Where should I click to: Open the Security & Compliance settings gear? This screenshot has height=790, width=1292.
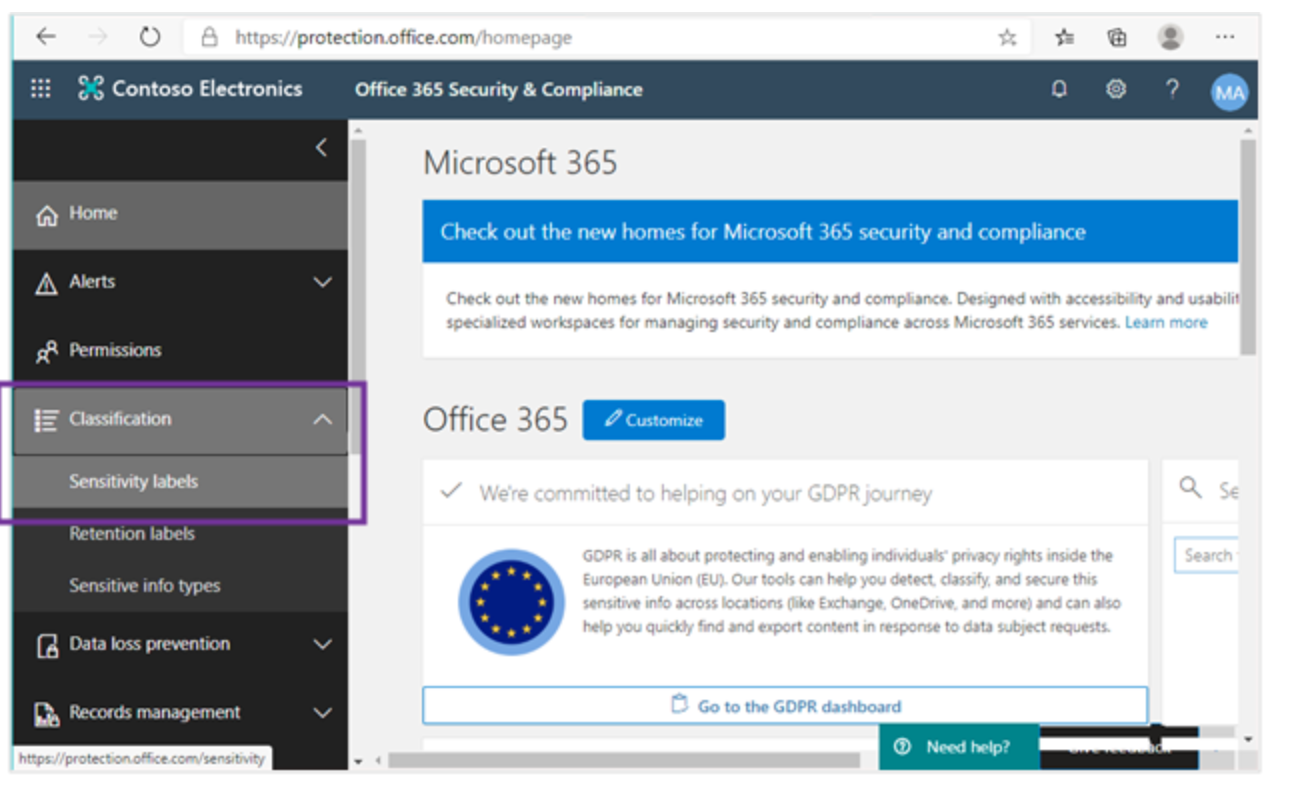pyautogui.click(x=1115, y=89)
